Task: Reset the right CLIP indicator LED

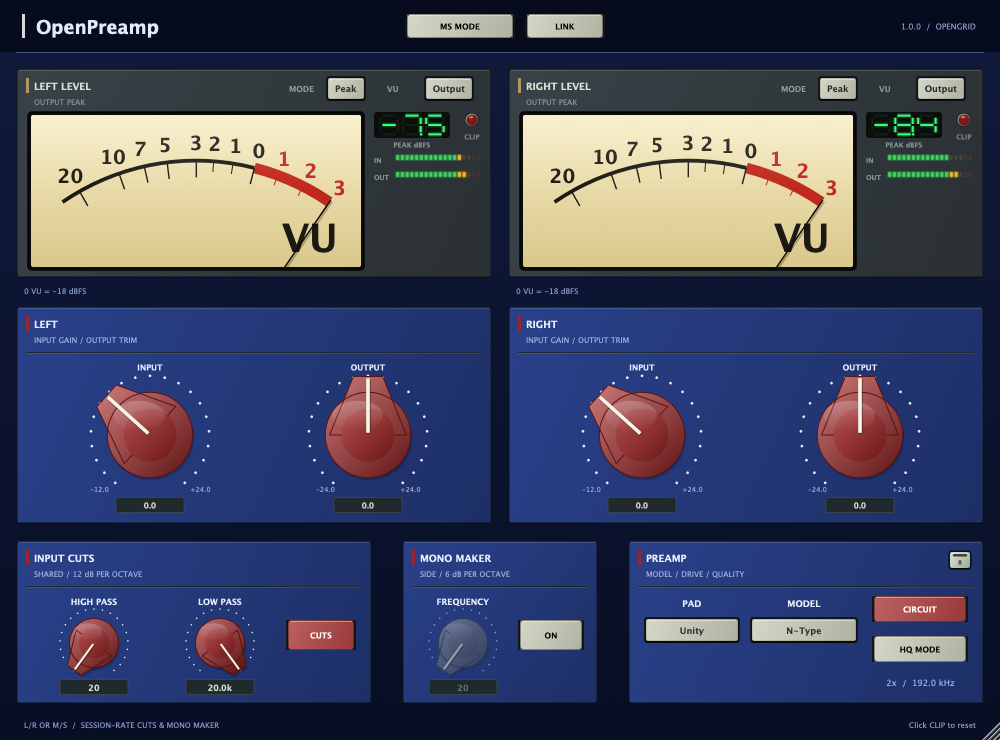Action: [964, 120]
